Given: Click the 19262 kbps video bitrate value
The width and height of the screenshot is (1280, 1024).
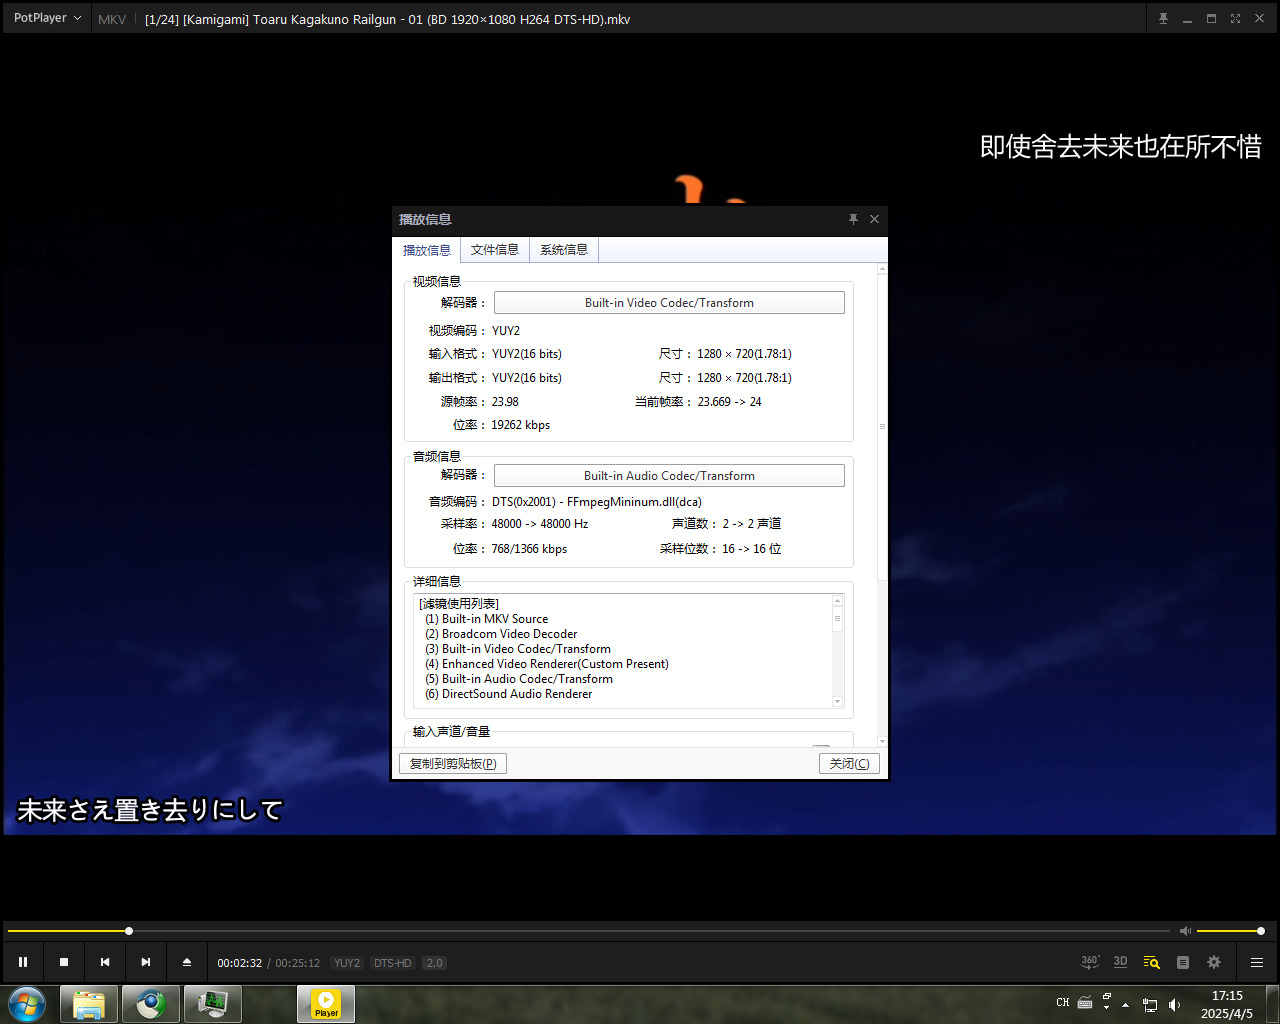Looking at the screenshot, I should click(x=521, y=425).
